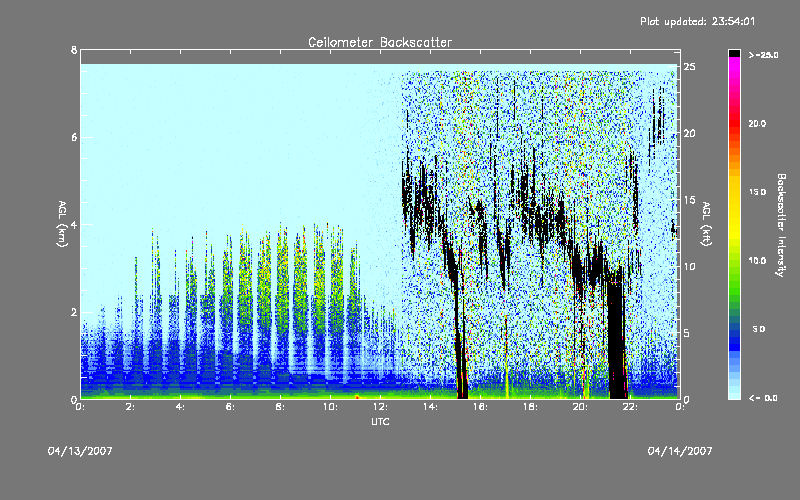Screen dimensions: 800x500
Task: Select the "AGL (kft)" axis label
Action: click(706, 224)
